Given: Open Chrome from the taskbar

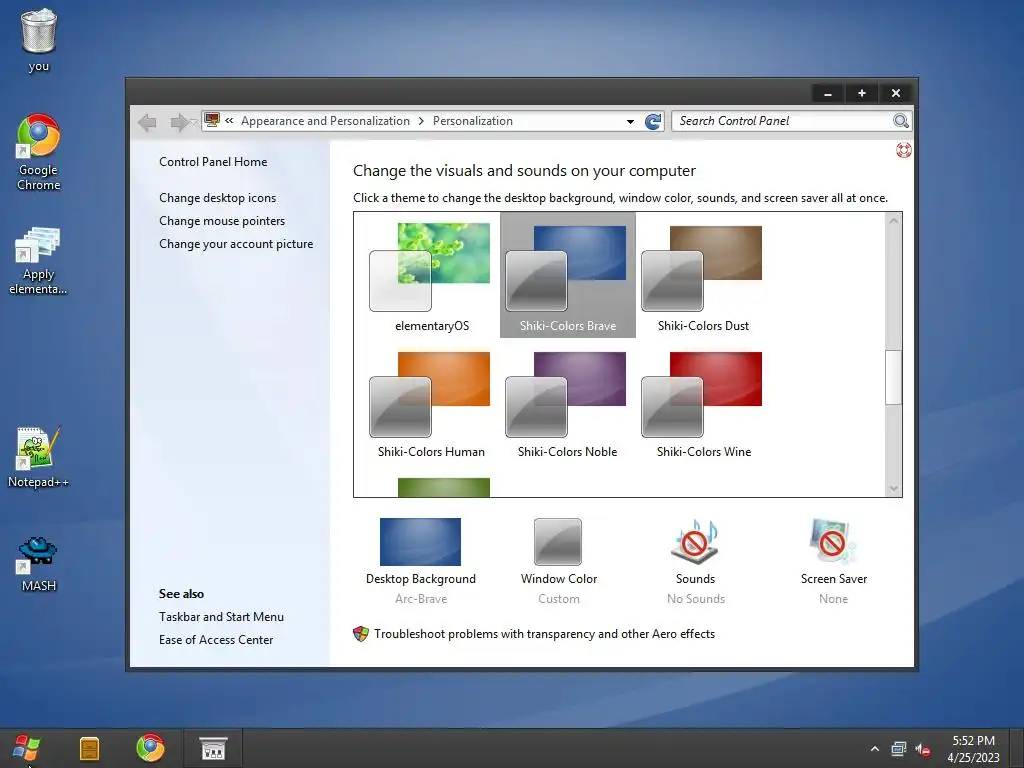Looking at the screenshot, I should point(150,748).
